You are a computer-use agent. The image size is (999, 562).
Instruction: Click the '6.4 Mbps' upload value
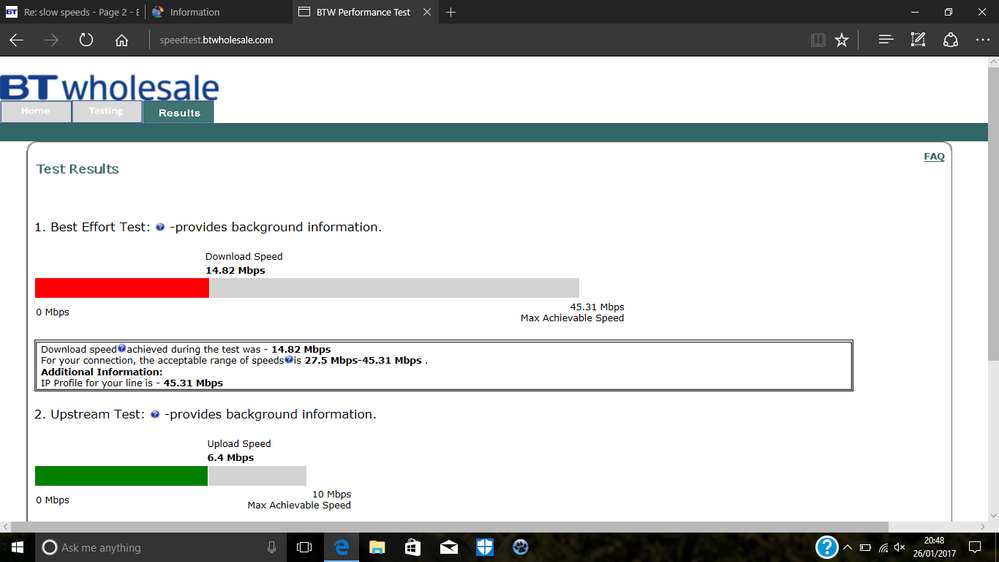[x=230, y=458]
